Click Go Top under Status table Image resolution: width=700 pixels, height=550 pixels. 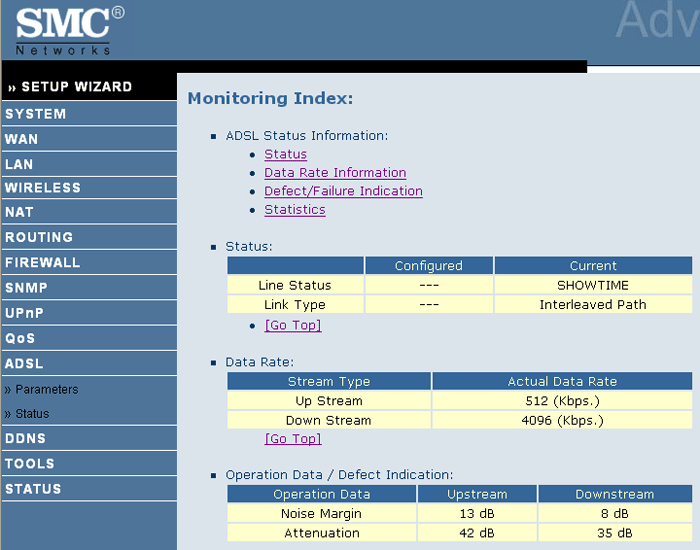[x=293, y=325]
